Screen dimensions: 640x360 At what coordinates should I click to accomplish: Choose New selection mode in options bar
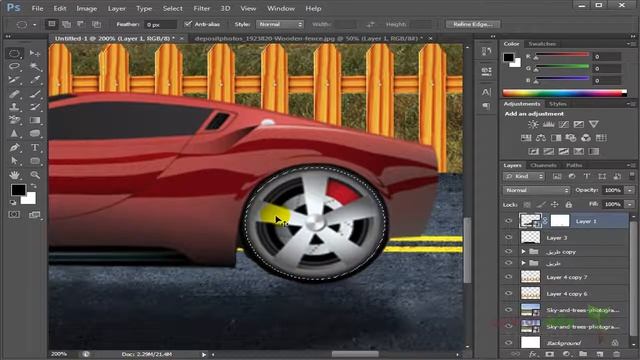click(51, 24)
